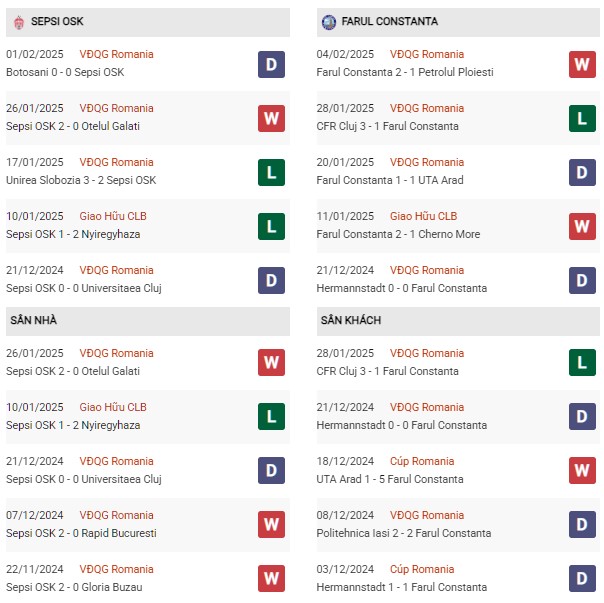The image size is (604, 603).
Task: Click the L badge for Unirea Slobozia match
Action: point(271,172)
